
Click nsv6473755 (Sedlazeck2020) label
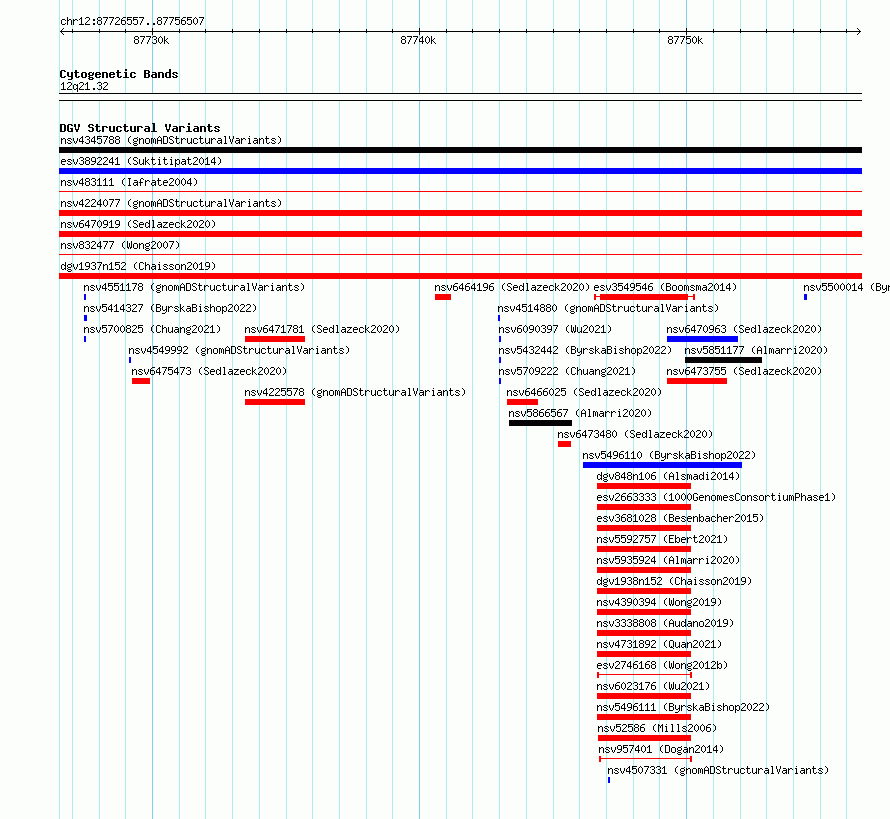[744, 371]
